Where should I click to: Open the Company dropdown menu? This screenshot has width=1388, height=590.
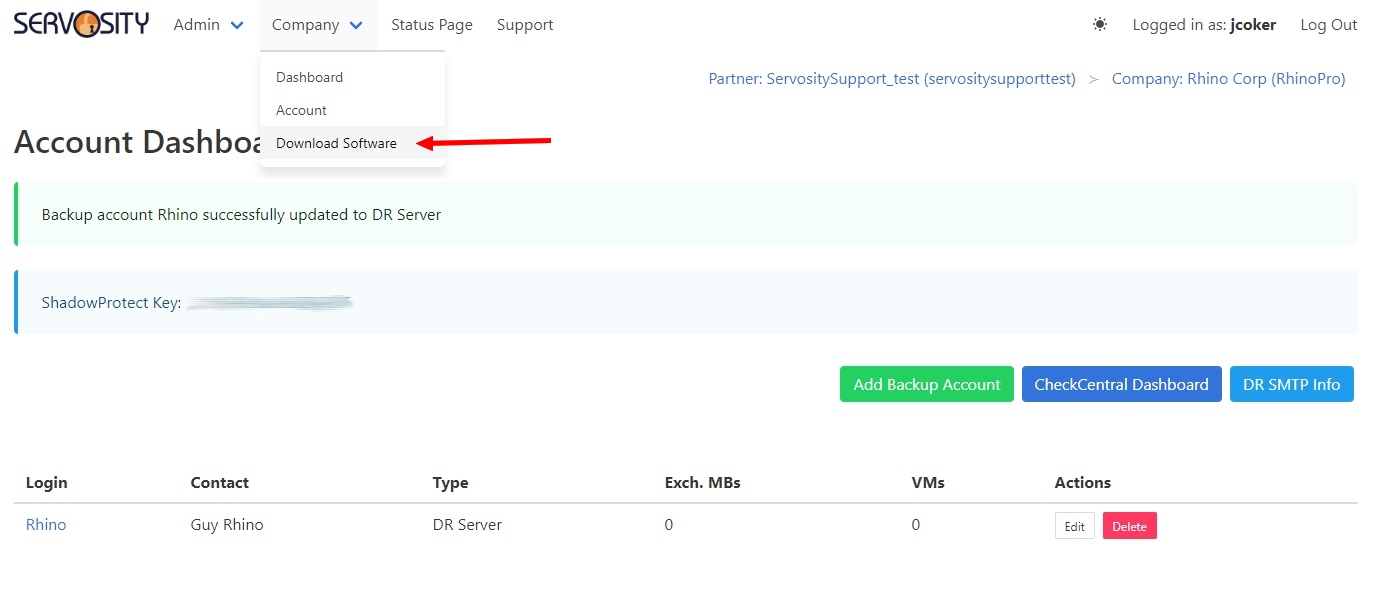(x=310, y=25)
